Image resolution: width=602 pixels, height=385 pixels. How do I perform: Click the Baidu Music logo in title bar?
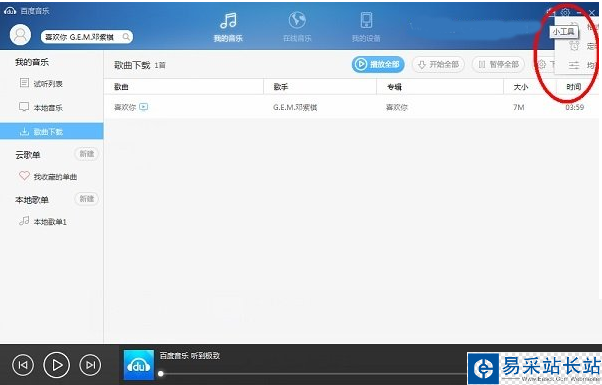pyautogui.click(x=10, y=11)
